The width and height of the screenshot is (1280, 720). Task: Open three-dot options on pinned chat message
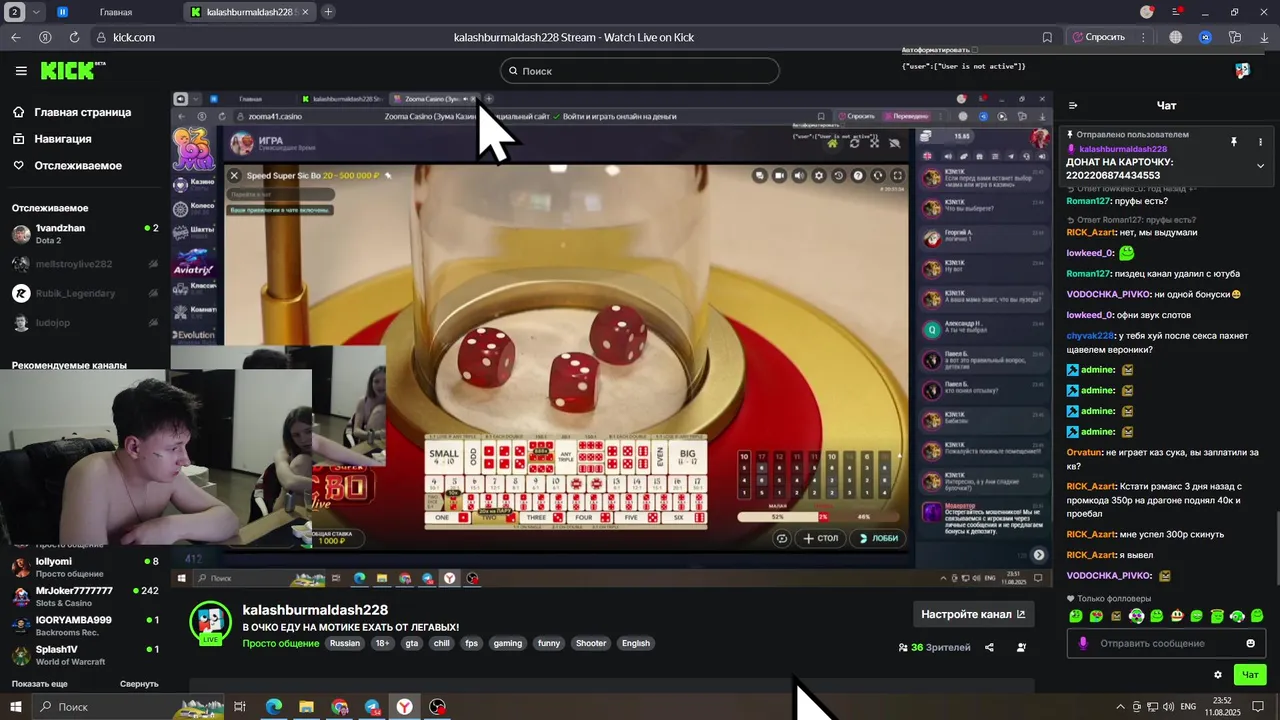(1260, 142)
